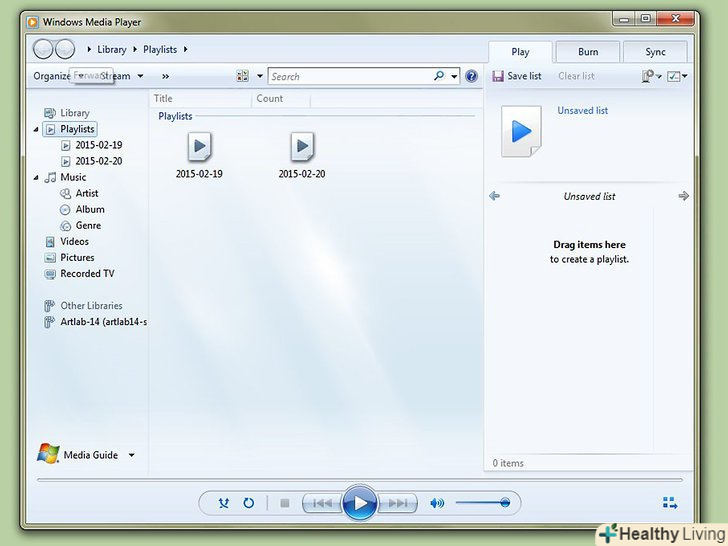Open the Organize dropdown menu
Image resolution: width=728 pixels, height=546 pixels.
pyautogui.click(x=57, y=76)
